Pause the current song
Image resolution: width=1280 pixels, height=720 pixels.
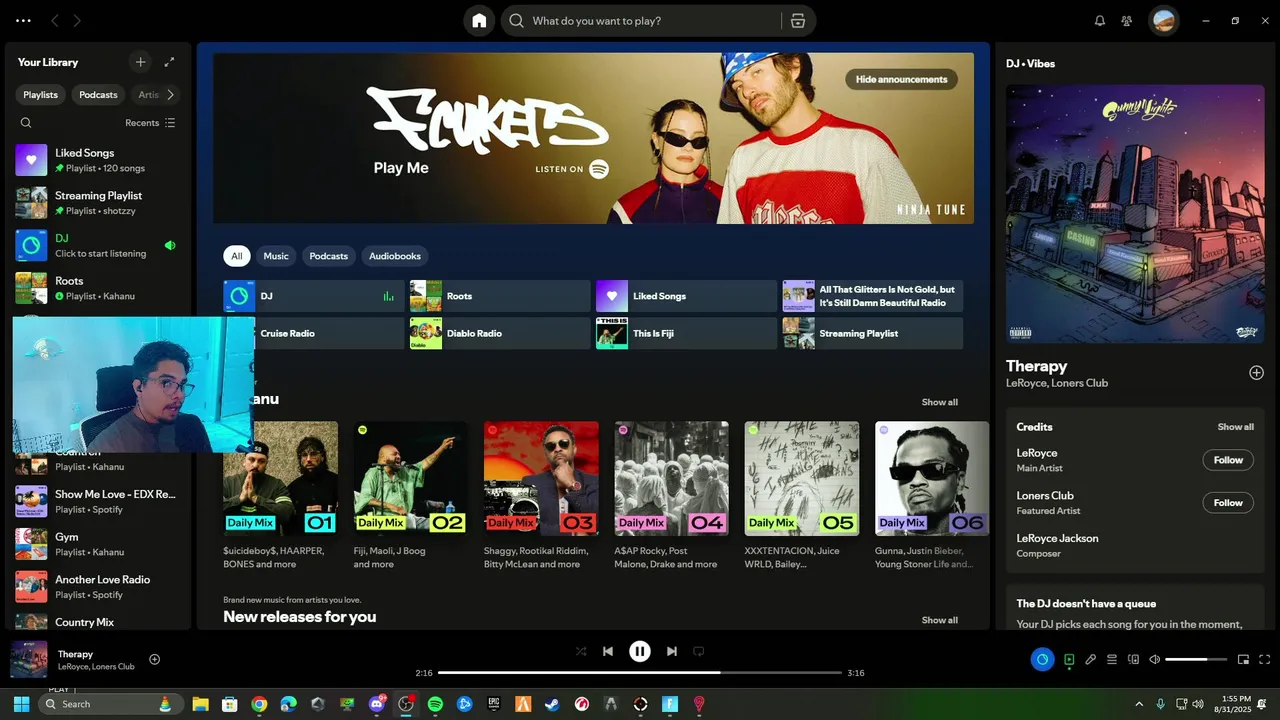tap(640, 651)
